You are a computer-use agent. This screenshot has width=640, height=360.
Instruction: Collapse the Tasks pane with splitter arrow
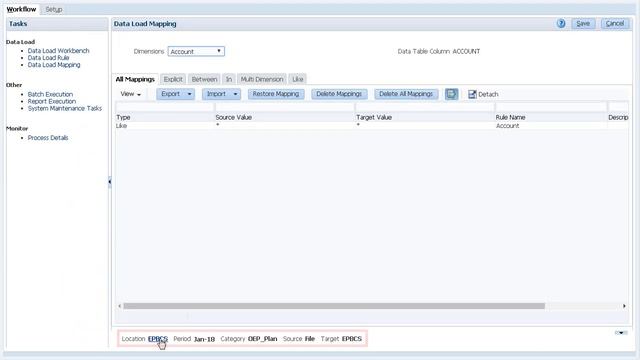pos(109,181)
